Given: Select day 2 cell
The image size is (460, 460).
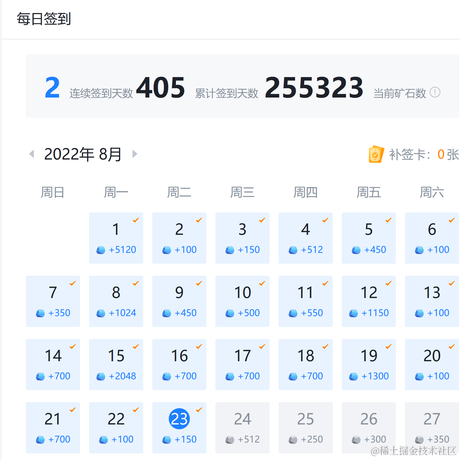Looking at the screenshot, I should tap(179, 238).
